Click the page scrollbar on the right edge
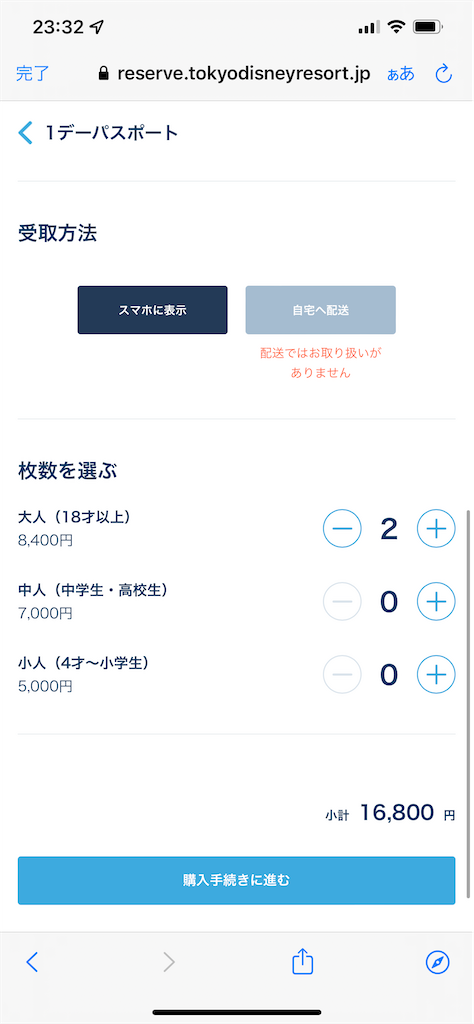Image resolution: width=474 pixels, height=1024 pixels. [x=468, y=703]
